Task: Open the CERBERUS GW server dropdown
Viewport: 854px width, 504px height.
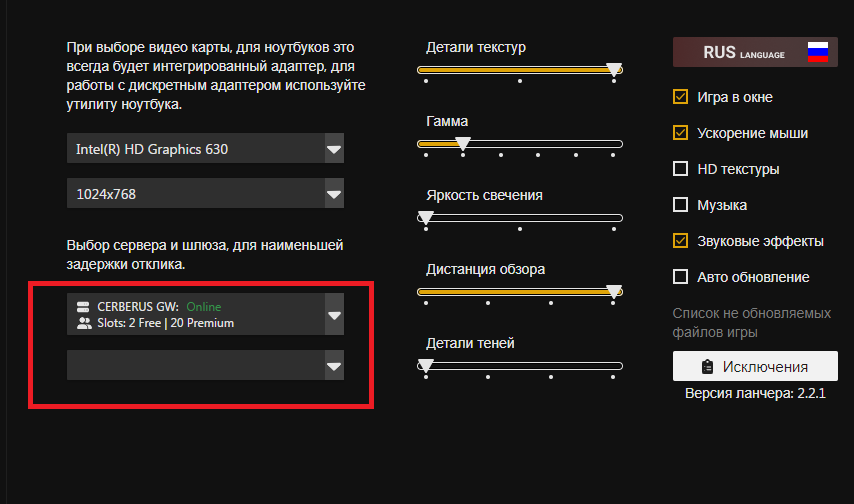Action: click(x=333, y=315)
